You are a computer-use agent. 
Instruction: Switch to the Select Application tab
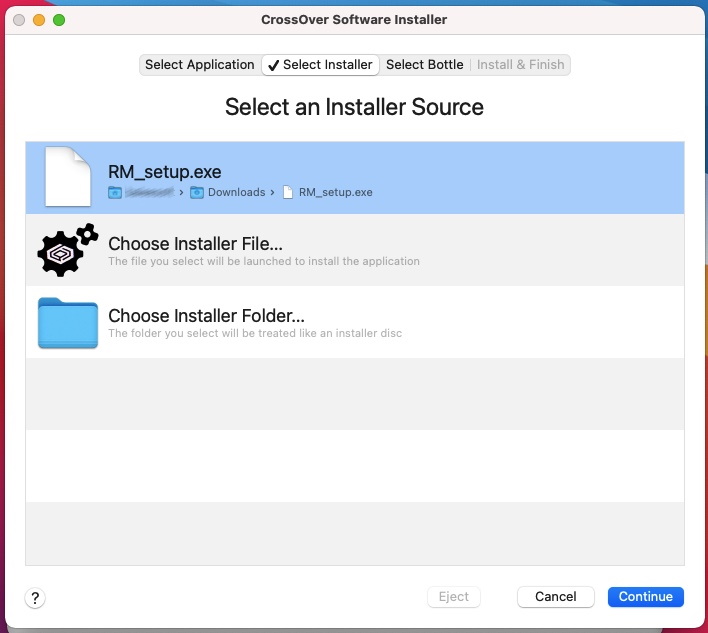(x=200, y=65)
